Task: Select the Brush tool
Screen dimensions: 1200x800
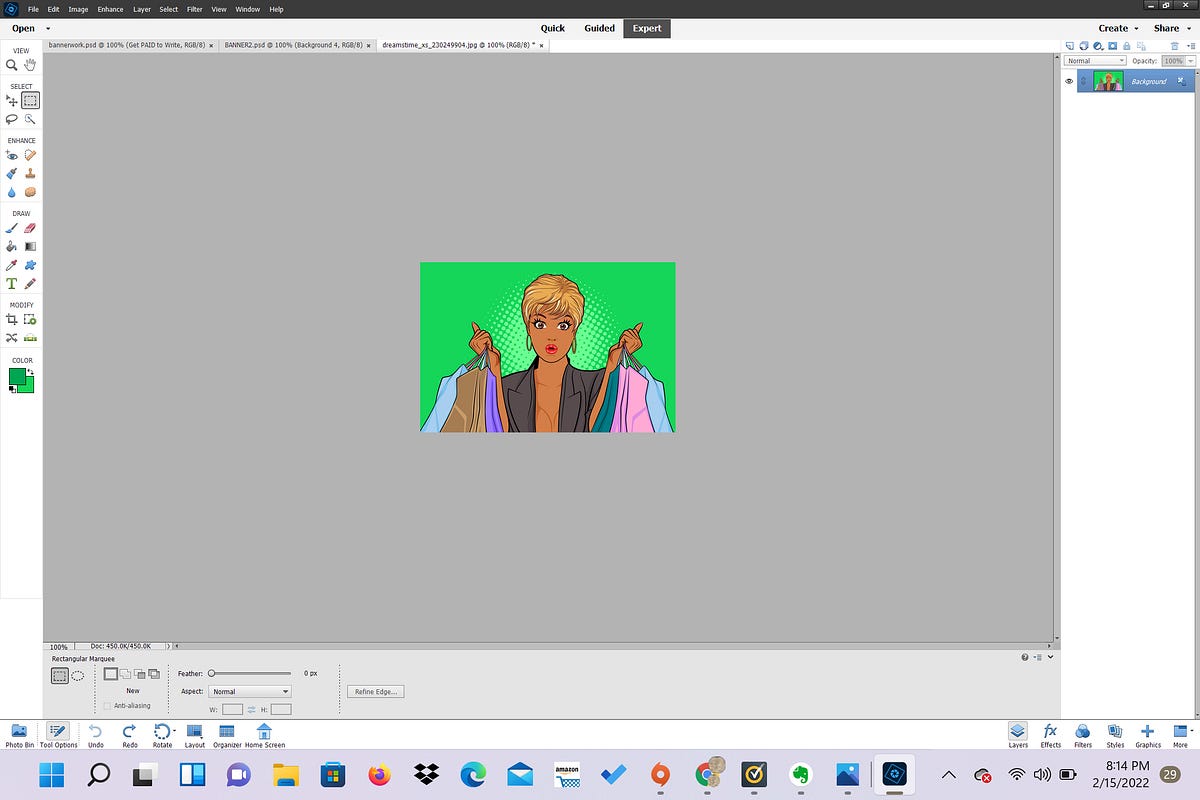Action: [x=11, y=228]
